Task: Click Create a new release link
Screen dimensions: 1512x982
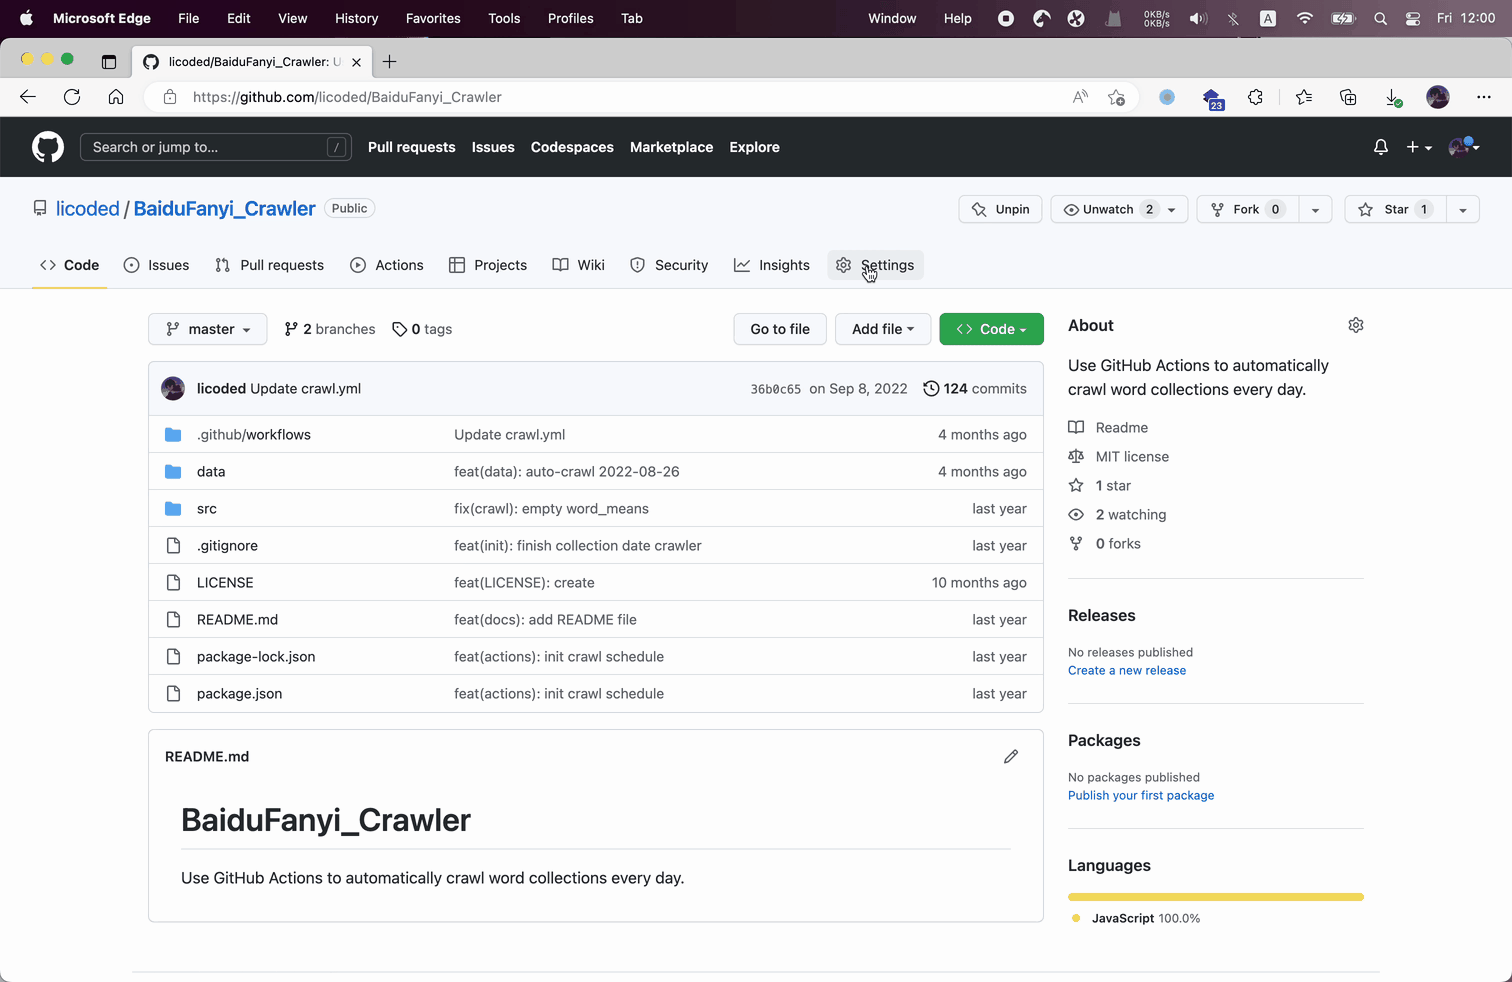Action: pyautogui.click(x=1127, y=671)
